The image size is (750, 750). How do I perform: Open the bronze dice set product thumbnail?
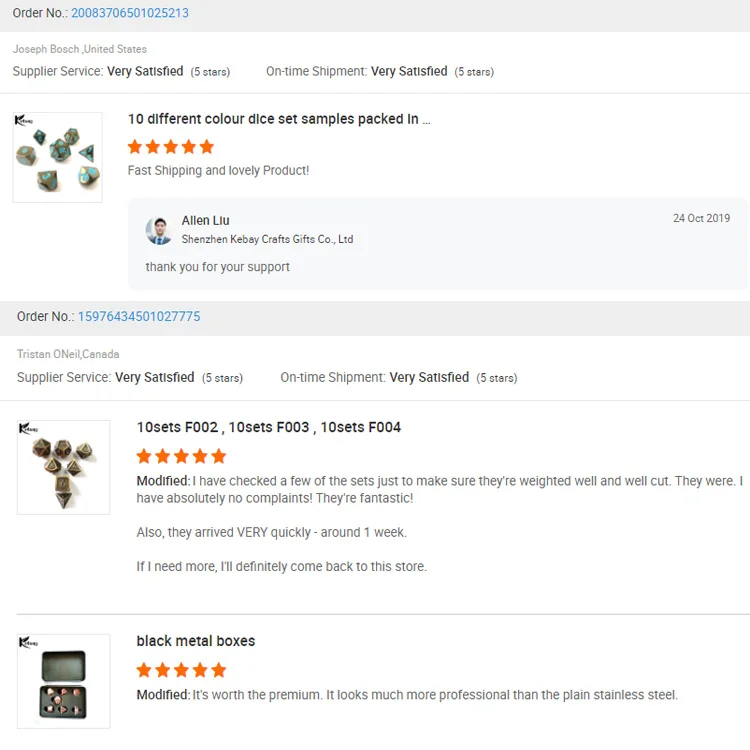[64, 467]
